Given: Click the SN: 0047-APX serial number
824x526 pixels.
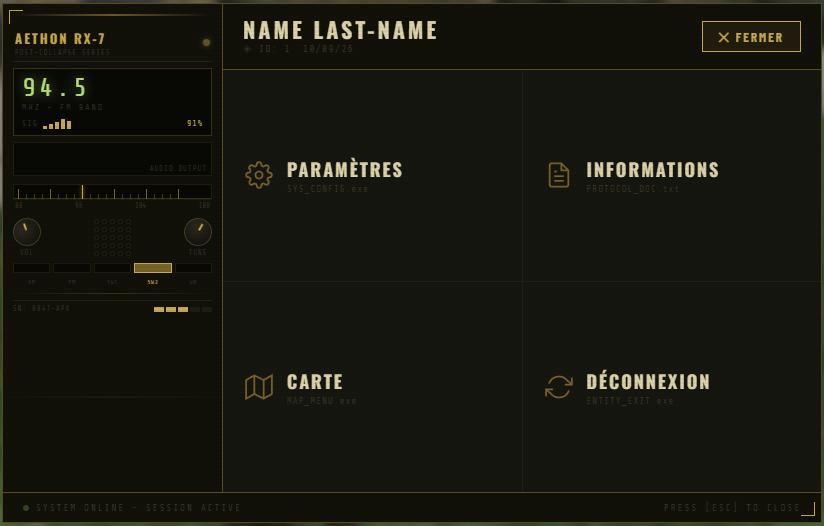Looking at the screenshot, I should pos(42,308).
